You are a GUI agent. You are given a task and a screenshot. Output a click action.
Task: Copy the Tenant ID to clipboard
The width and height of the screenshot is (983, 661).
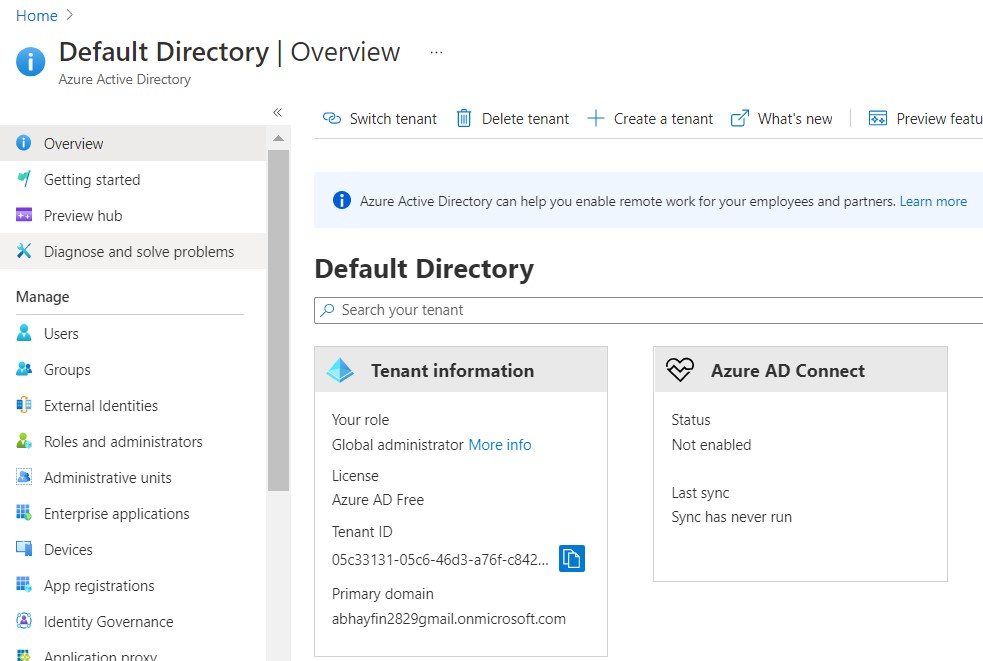click(572, 558)
